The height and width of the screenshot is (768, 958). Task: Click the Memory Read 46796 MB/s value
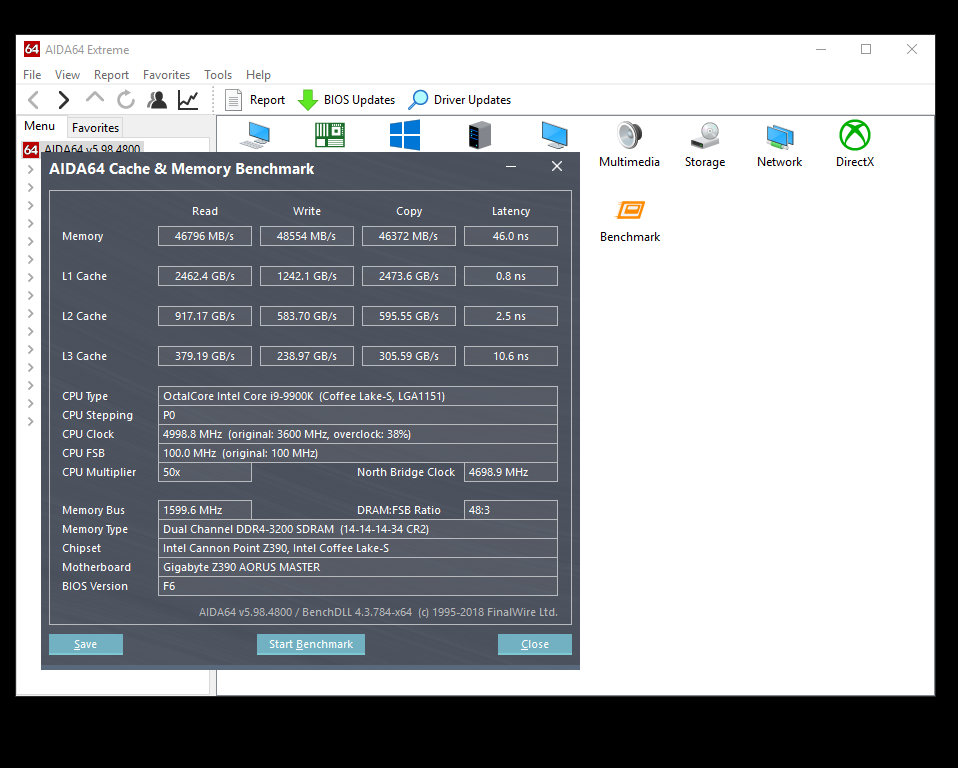tap(205, 236)
